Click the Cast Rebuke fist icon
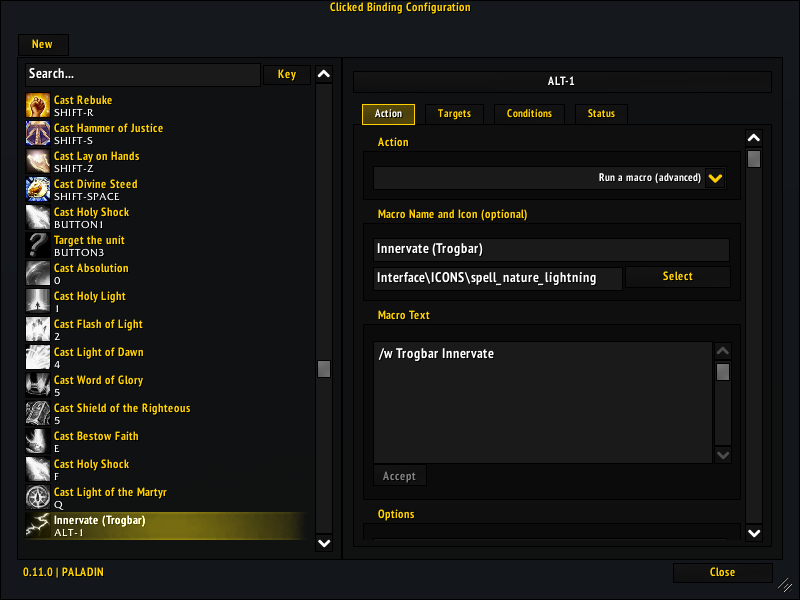This screenshot has height=600, width=800. tap(38, 105)
